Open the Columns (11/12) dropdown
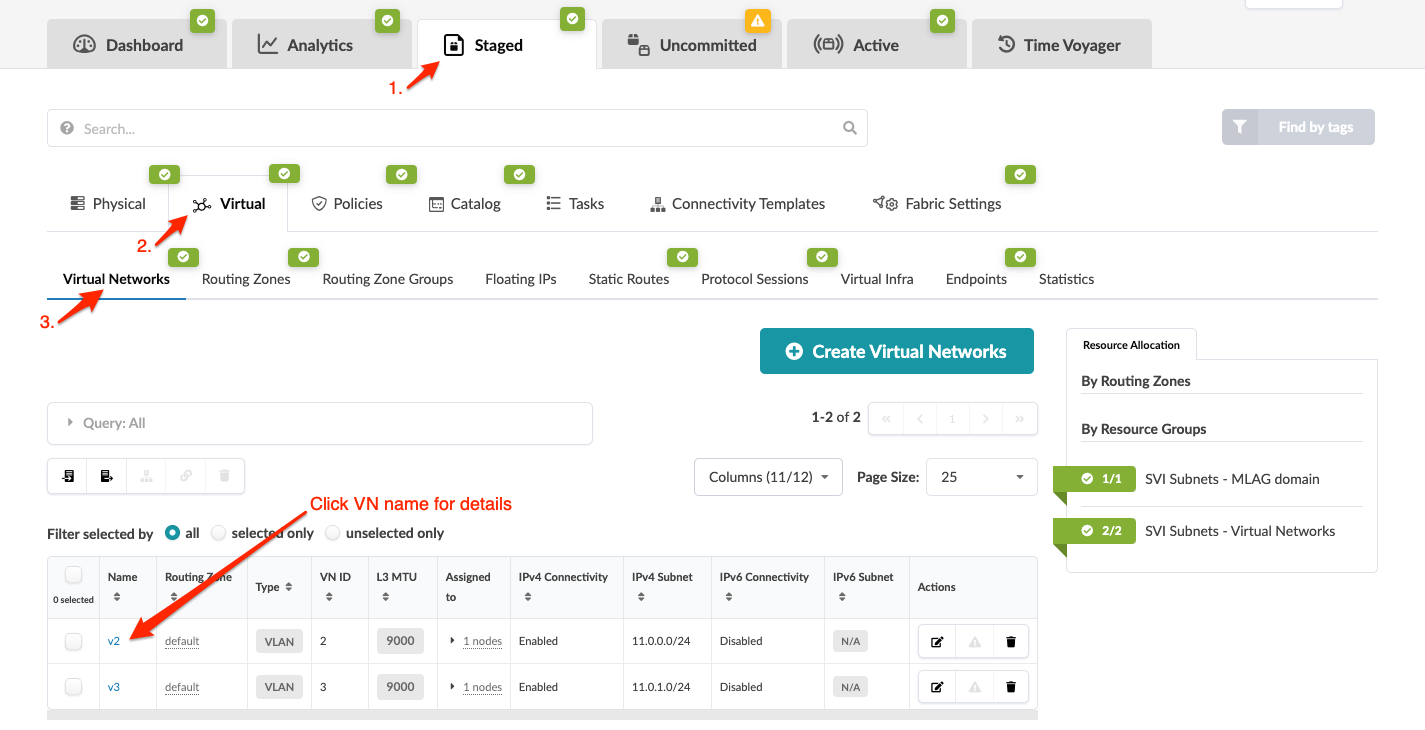This screenshot has height=730, width=1425. tap(768, 477)
